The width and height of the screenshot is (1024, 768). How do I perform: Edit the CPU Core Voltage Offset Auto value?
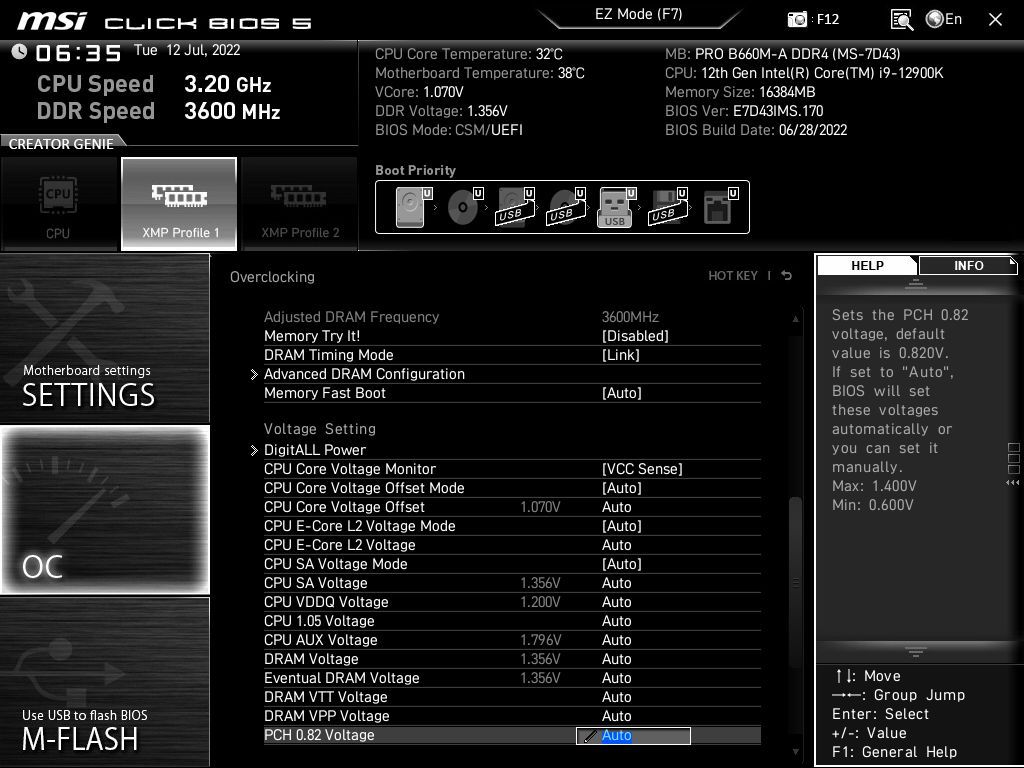pos(616,507)
